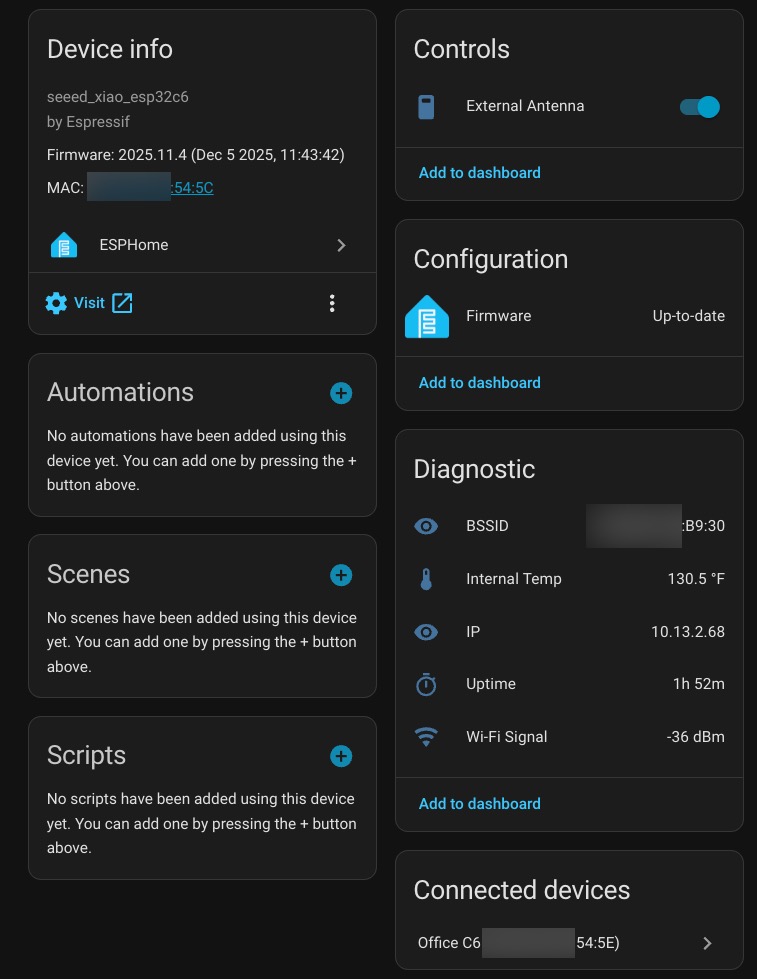Open the Uptime diagnostic entry
This screenshot has height=979, width=757.
click(x=569, y=684)
